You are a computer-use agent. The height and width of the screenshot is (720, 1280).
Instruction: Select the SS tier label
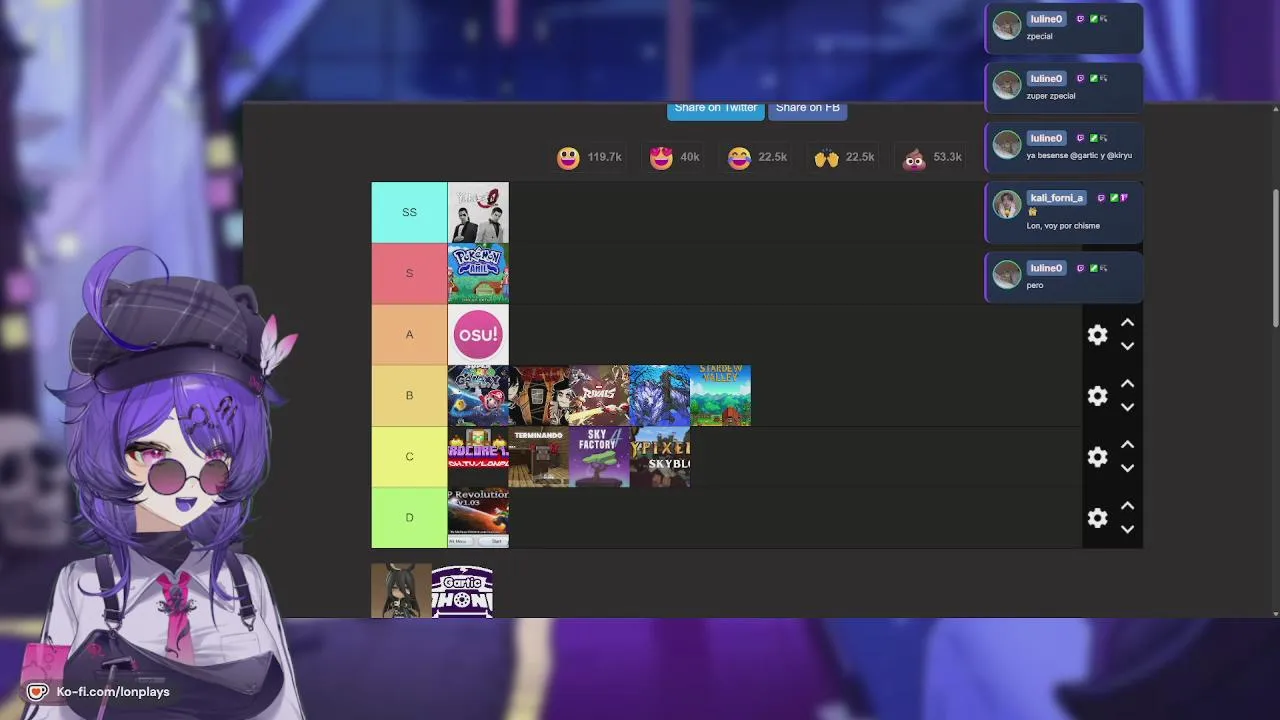(409, 212)
